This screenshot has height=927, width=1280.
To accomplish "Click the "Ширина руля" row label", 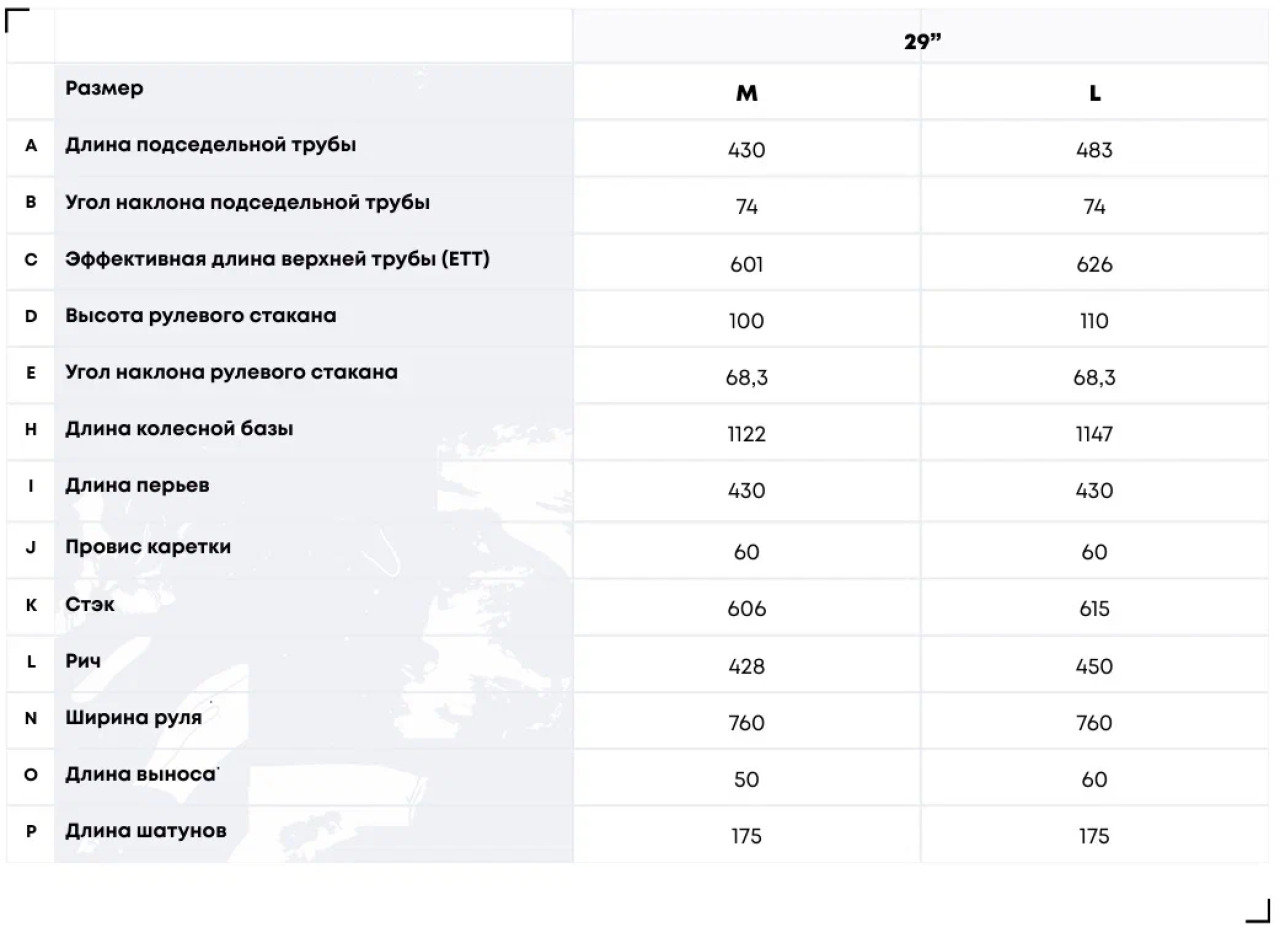I will (x=134, y=717).
